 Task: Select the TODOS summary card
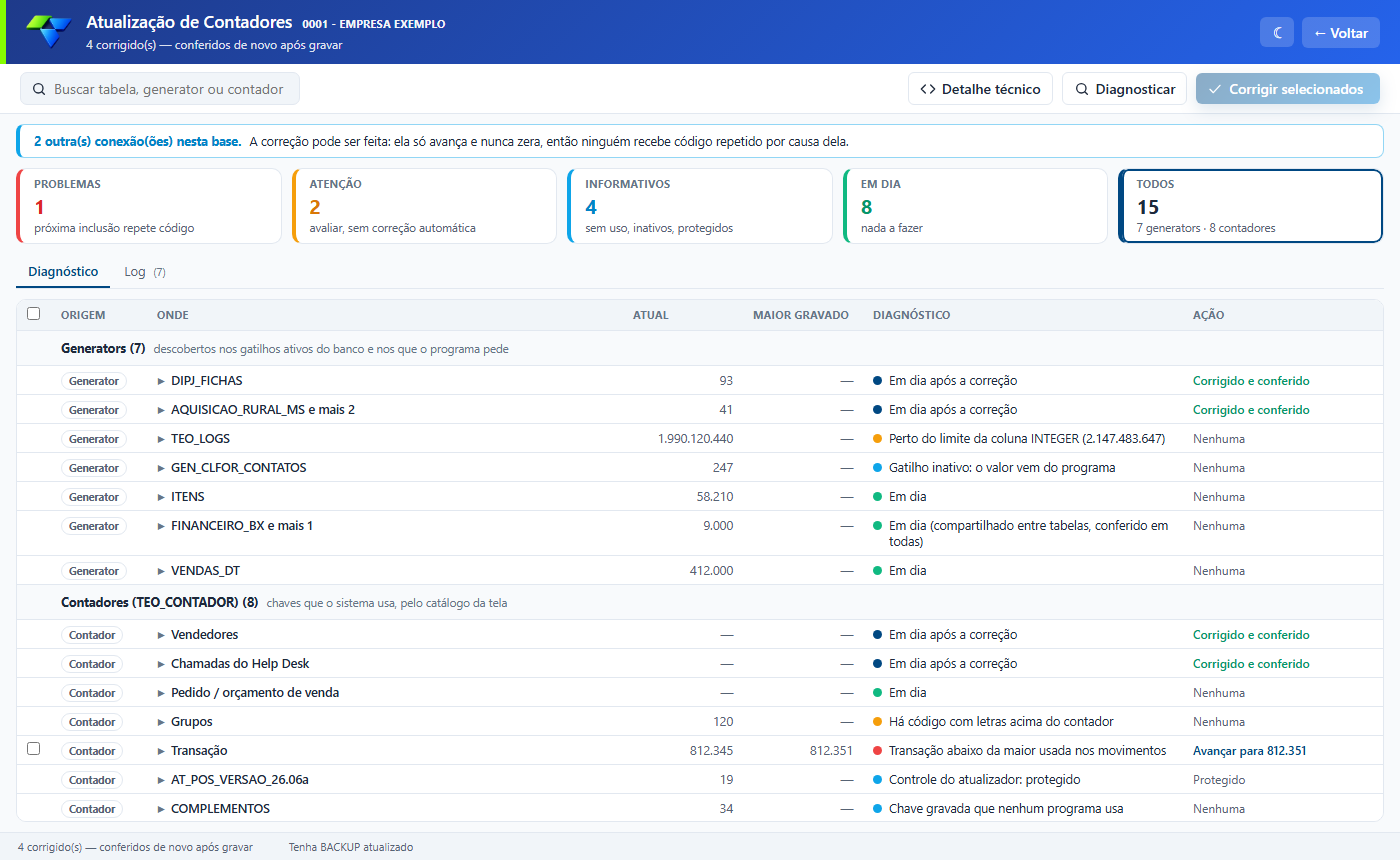tap(1250, 206)
